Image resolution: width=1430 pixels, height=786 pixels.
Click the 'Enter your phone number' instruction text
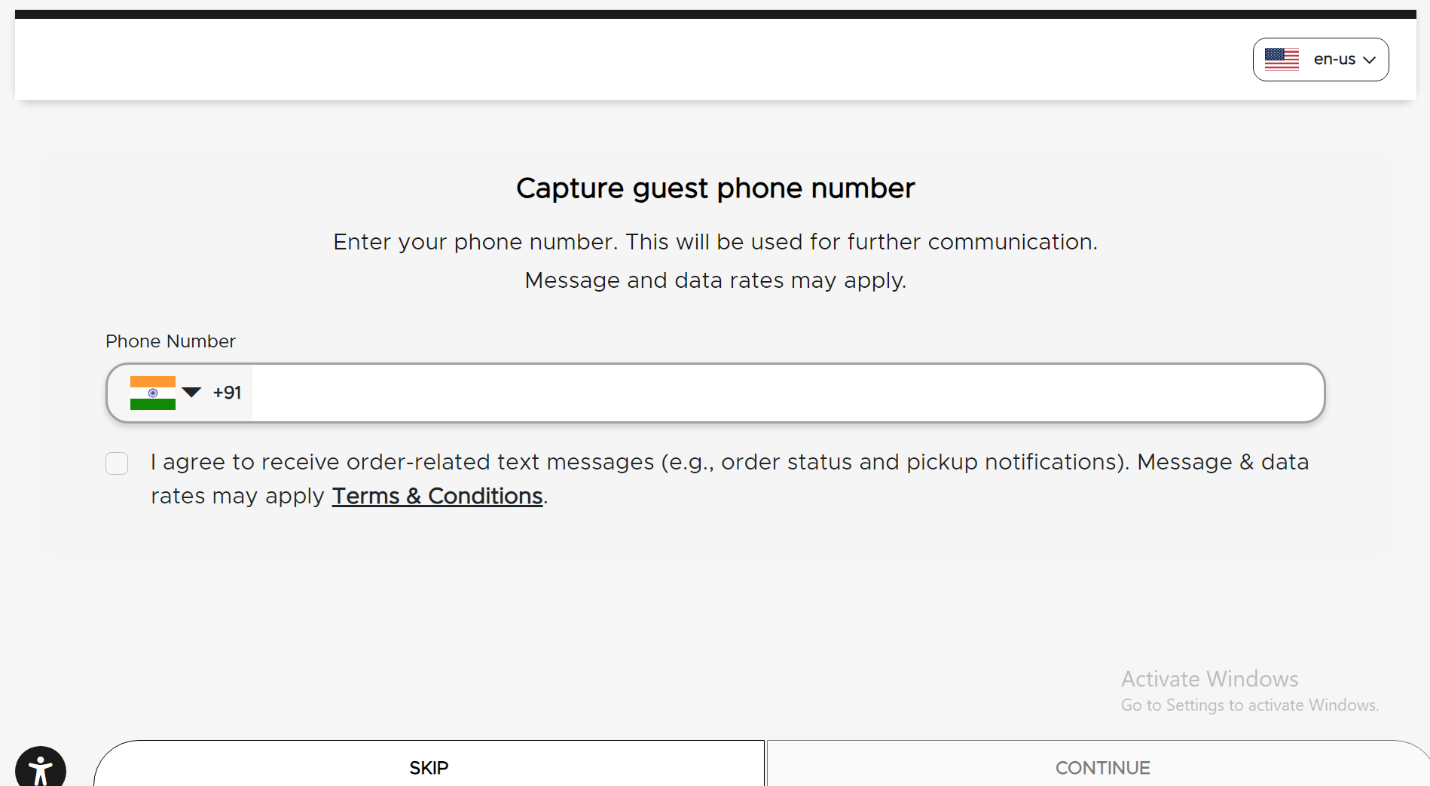pos(715,242)
